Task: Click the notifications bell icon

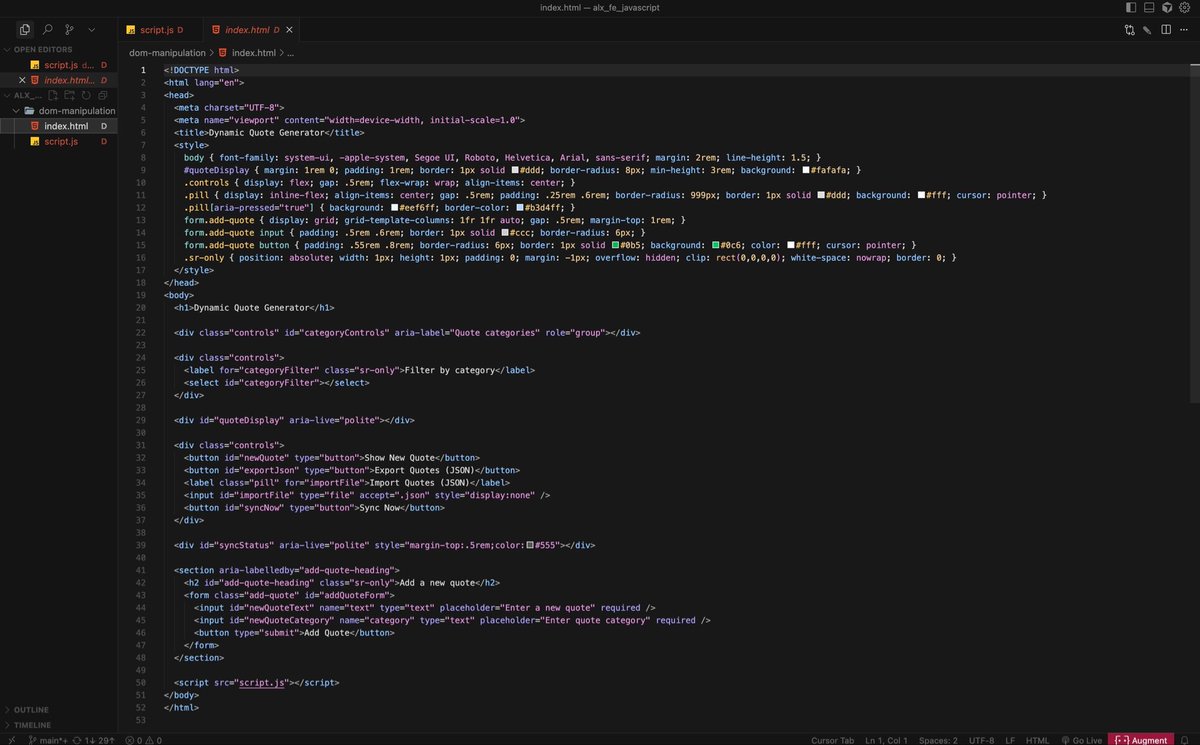Action: (x=1186, y=740)
